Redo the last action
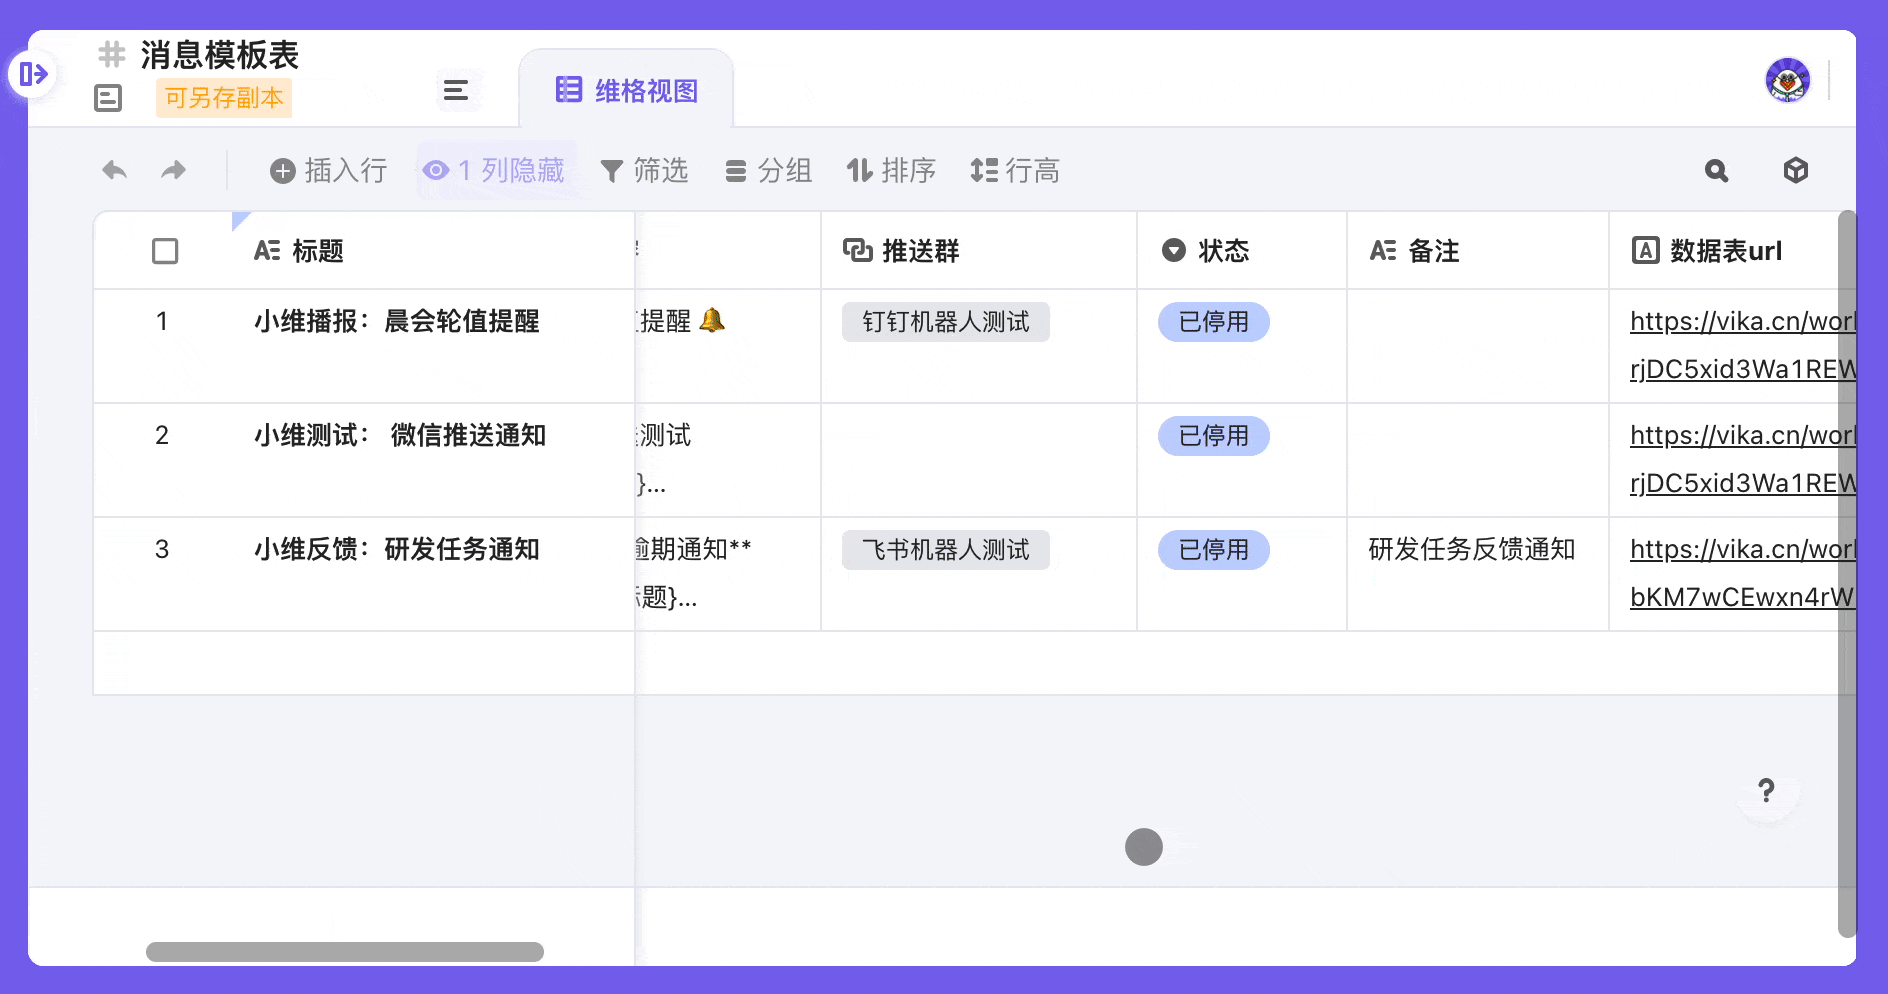1888x994 pixels. [174, 170]
